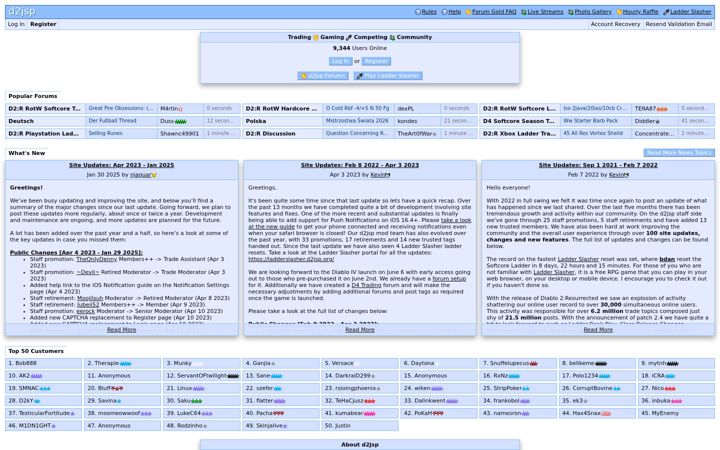
Task: Open the Der Fußball Thread topic
Action: pos(112,121)
